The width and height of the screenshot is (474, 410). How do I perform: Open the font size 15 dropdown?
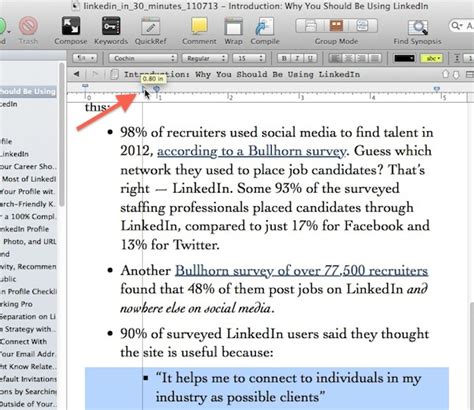point(249,58)
